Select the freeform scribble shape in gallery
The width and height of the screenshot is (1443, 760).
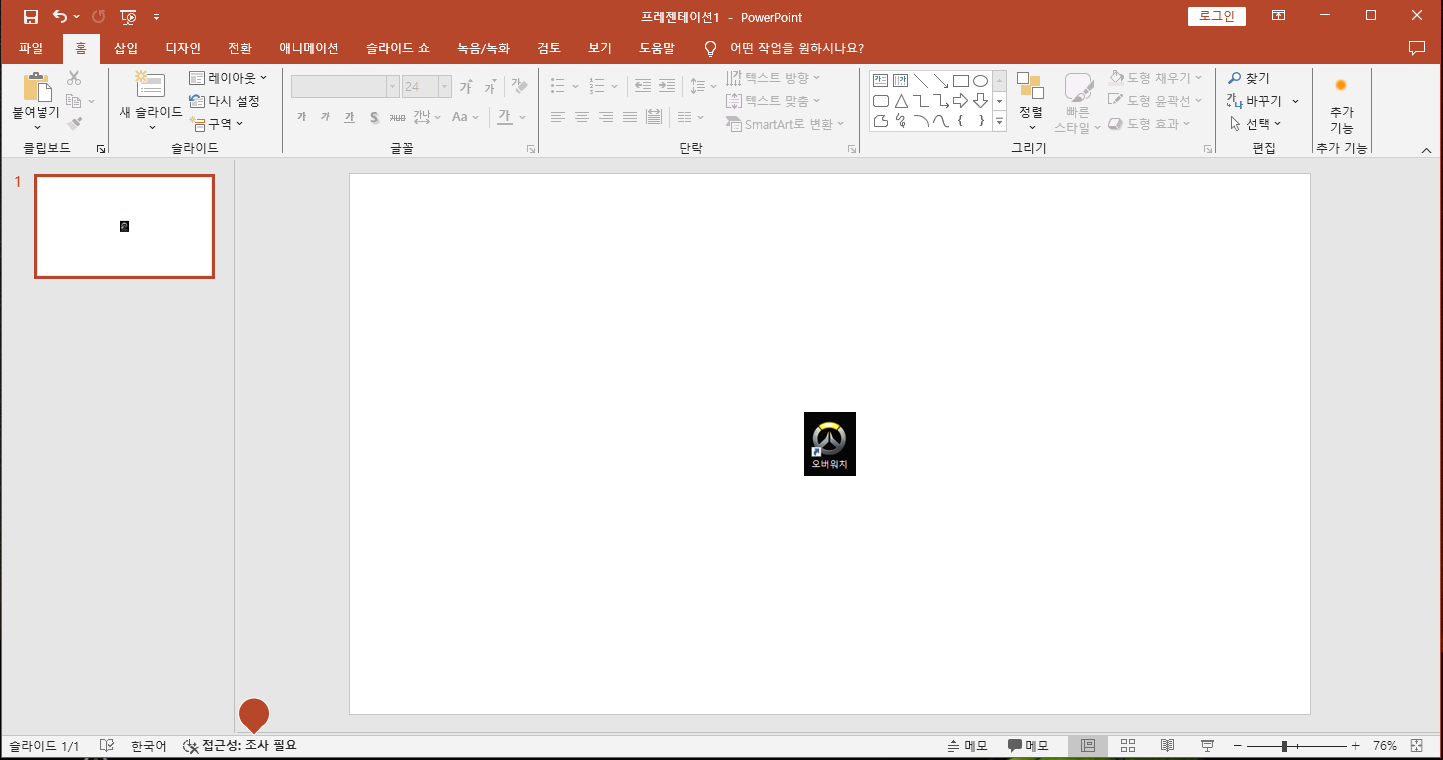(x=901, y=121)
